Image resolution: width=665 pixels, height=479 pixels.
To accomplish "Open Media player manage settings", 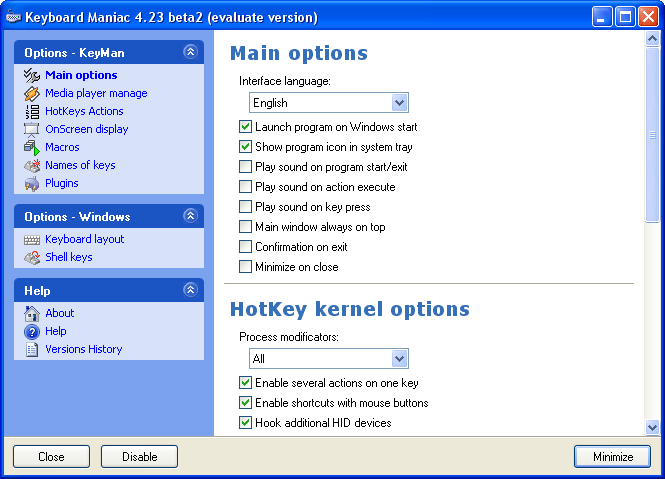I will tap(96, 93).
